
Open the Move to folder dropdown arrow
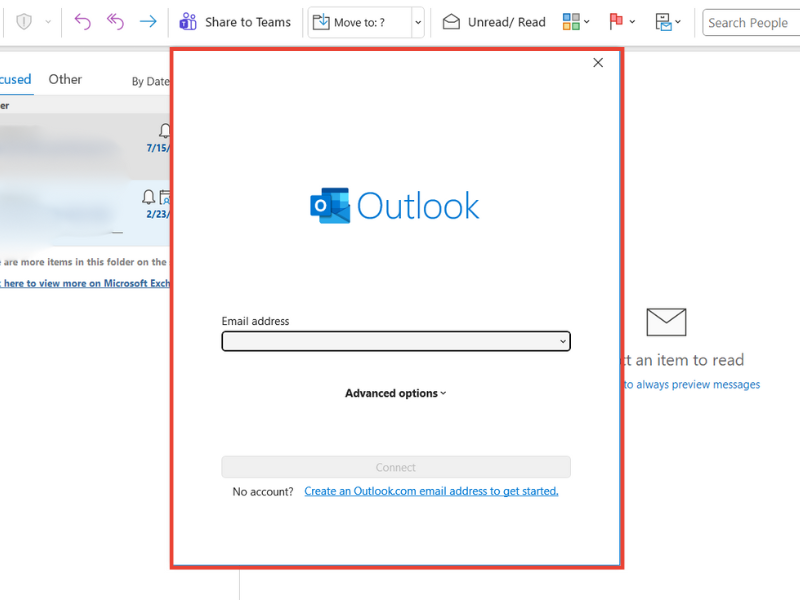(x=418, y=22)
